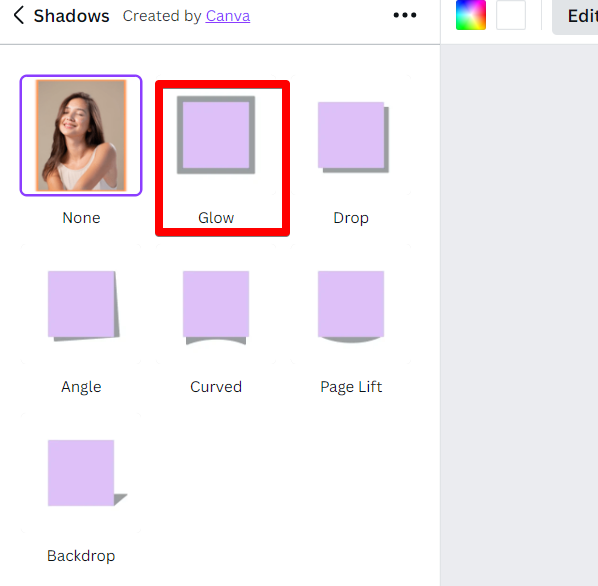598x586 pixels.
Task: Open the rainbow color picker swatch
Action: tap(471, 15)
